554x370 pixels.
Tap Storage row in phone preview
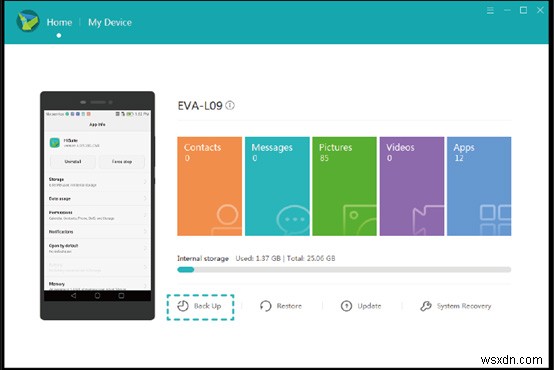pyautogui.click(x=97, y=182)
